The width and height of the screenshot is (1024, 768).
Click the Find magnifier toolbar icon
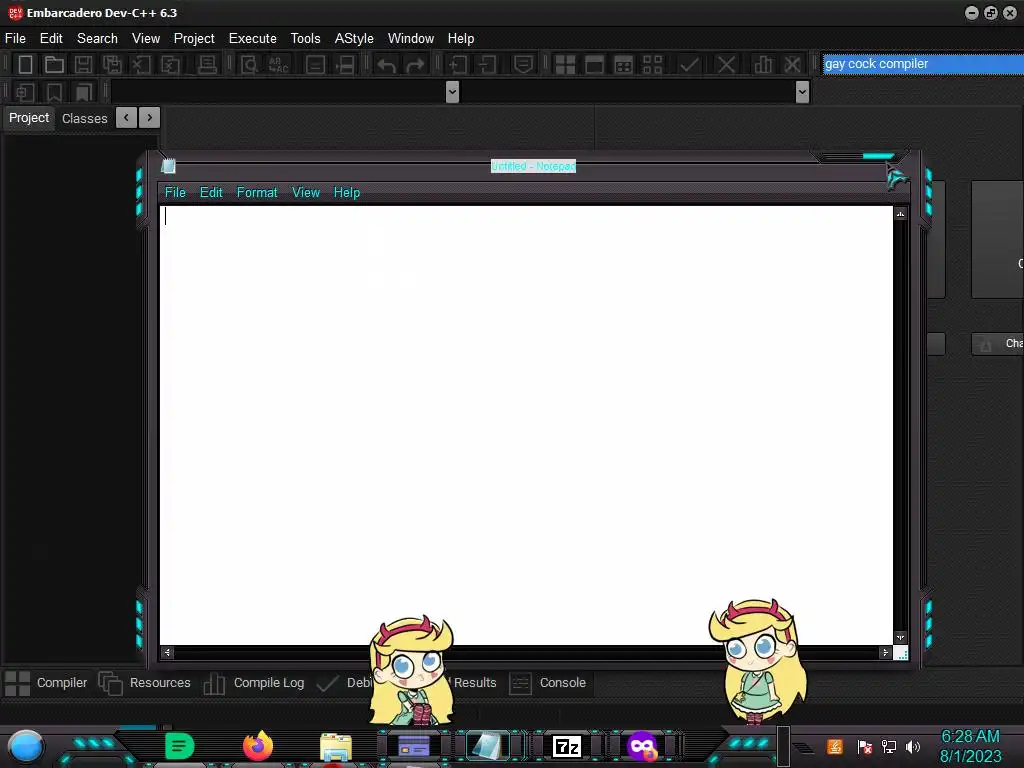(249, 64)
